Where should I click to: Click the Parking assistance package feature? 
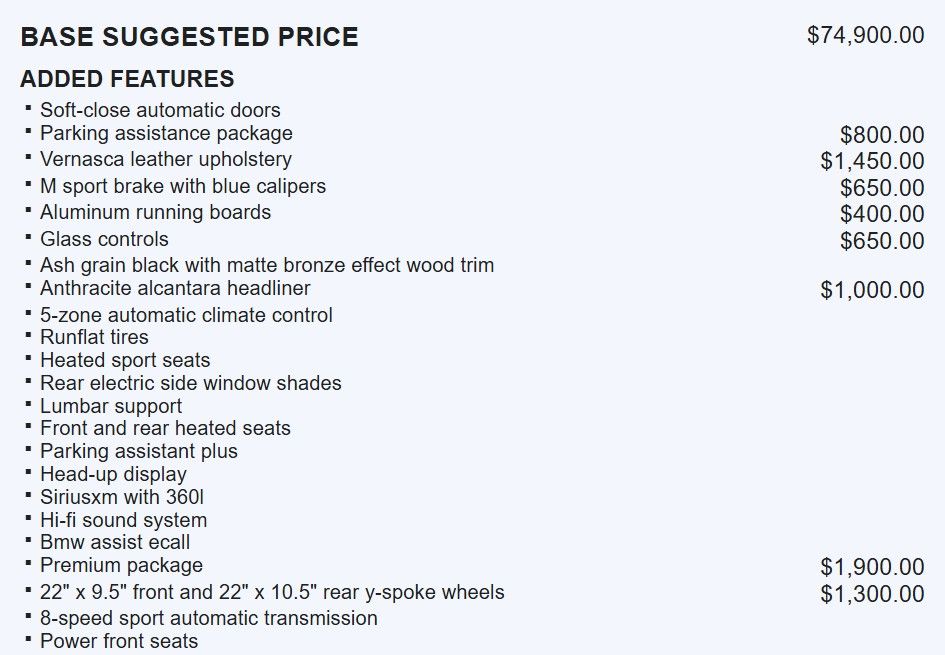click(166, 133)
